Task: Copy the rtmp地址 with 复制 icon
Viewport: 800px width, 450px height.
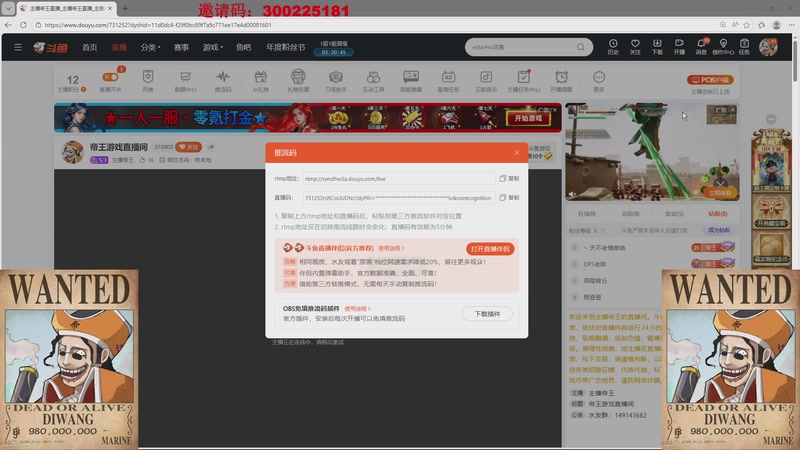Action: click(x=509, y=179)
